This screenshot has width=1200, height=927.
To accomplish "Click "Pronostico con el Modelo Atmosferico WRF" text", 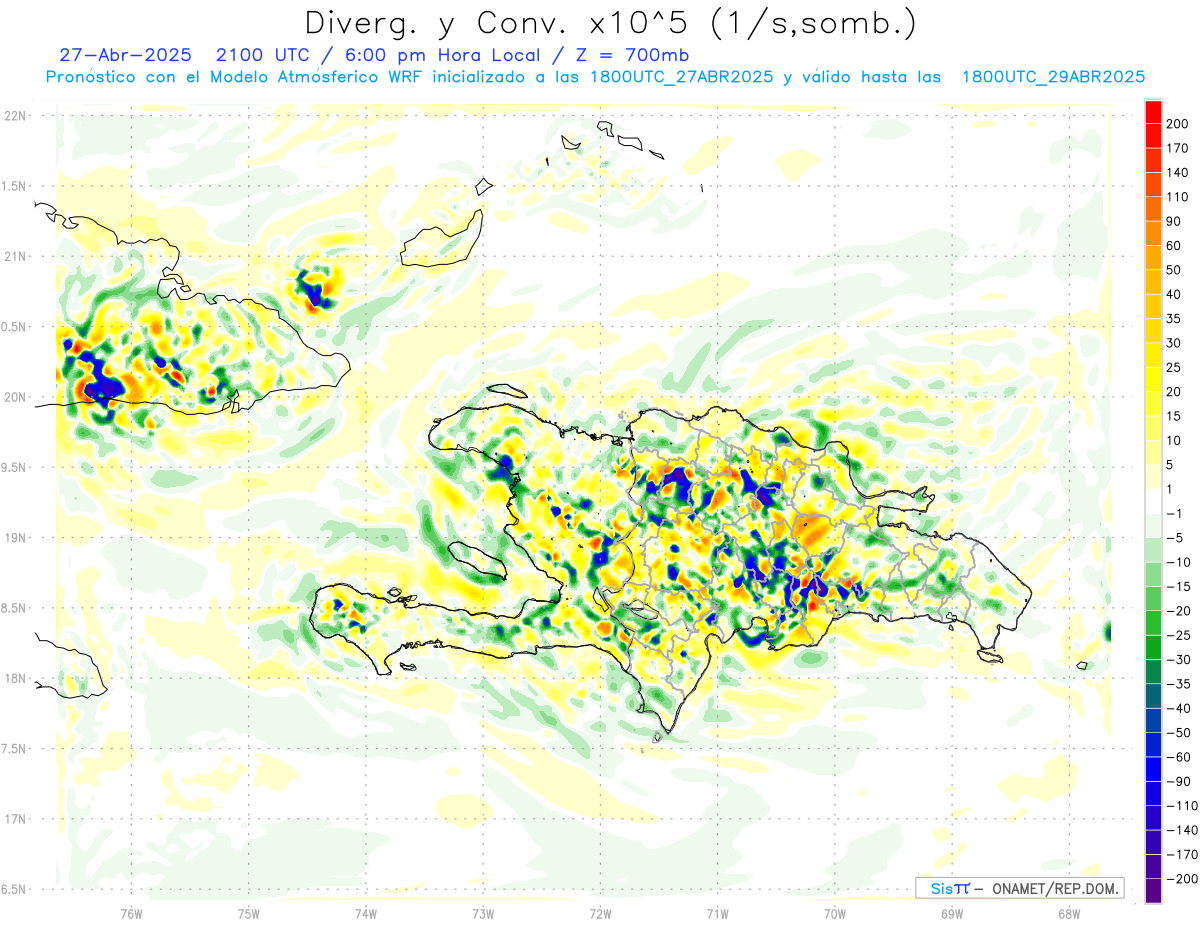I will pyautogui.click(x=235, y=77).
